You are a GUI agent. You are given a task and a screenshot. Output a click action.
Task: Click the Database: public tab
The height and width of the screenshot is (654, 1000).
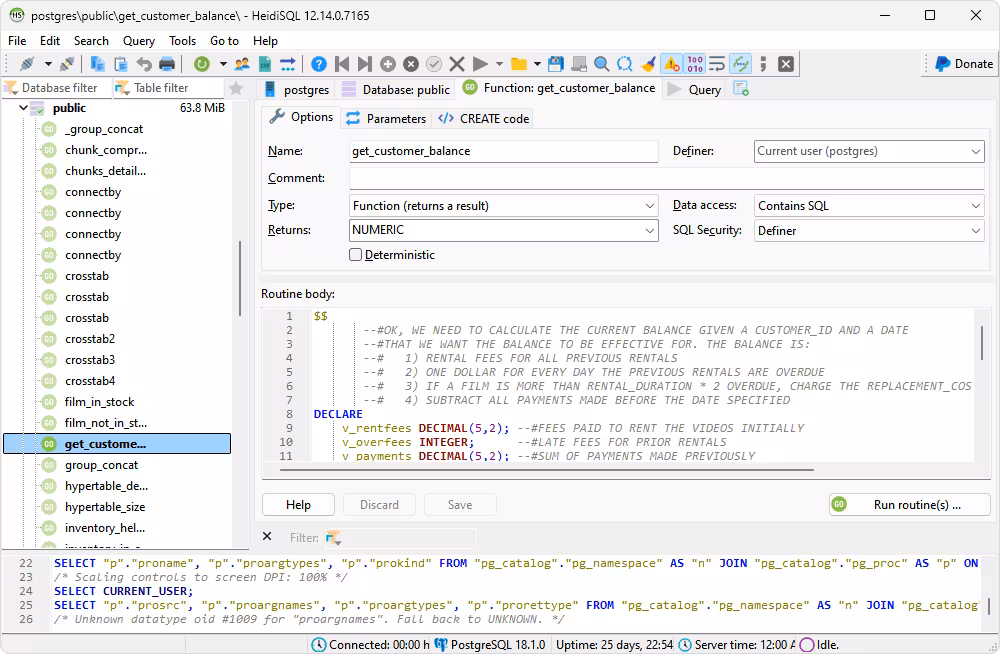tap(396, 89)
